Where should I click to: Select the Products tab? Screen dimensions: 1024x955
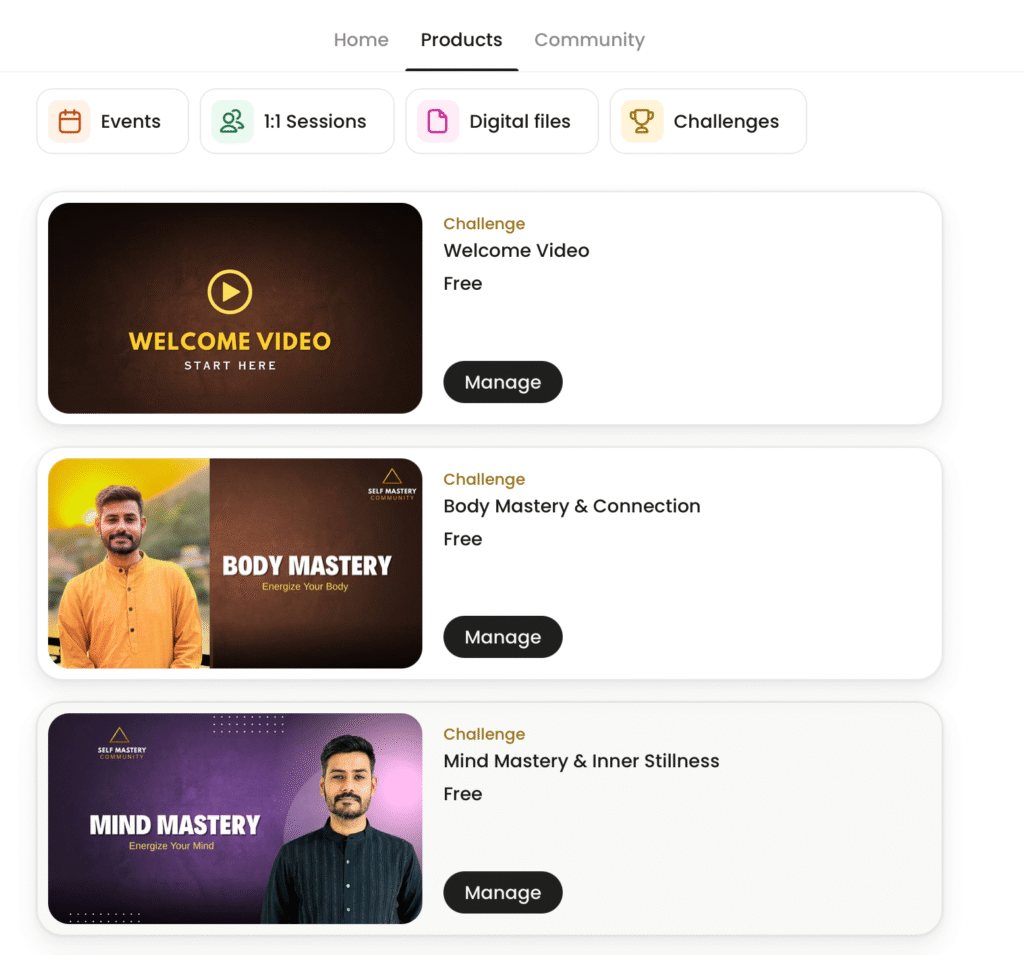pos(461,40)
